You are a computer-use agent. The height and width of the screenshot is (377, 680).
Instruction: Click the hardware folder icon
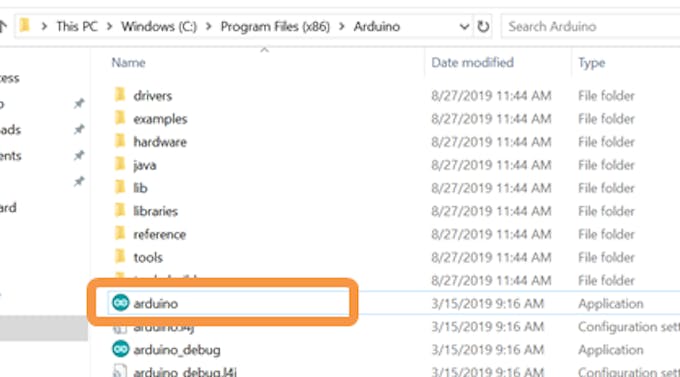pos(120,141)
